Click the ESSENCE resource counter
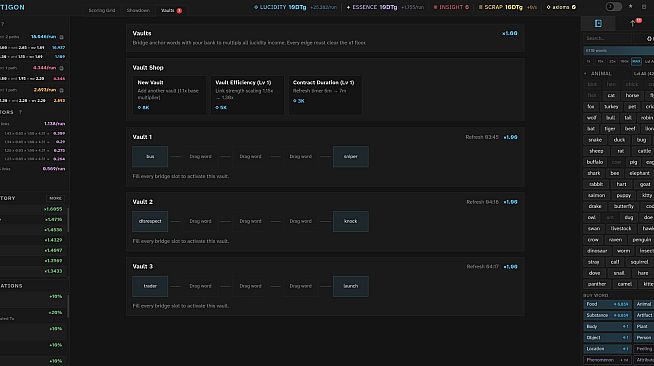Viewport: 654px width, 366px height. (x=385, y=7)
